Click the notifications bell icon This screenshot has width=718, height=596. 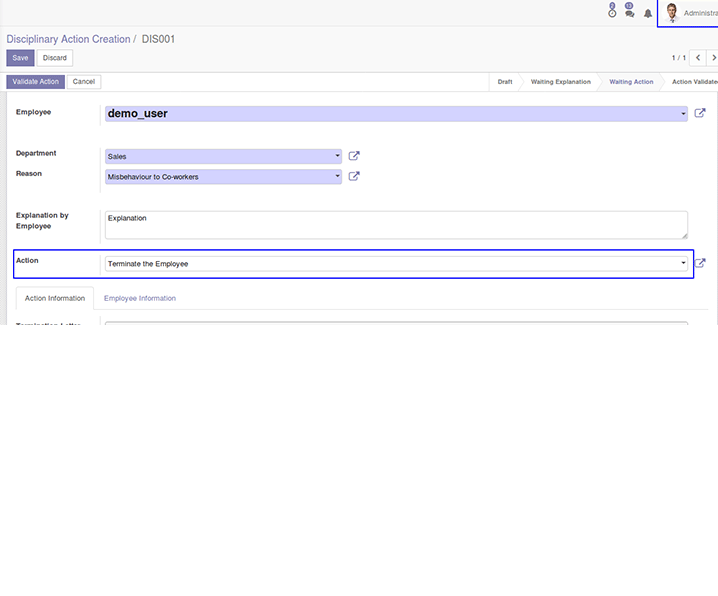tap(648, 14)
